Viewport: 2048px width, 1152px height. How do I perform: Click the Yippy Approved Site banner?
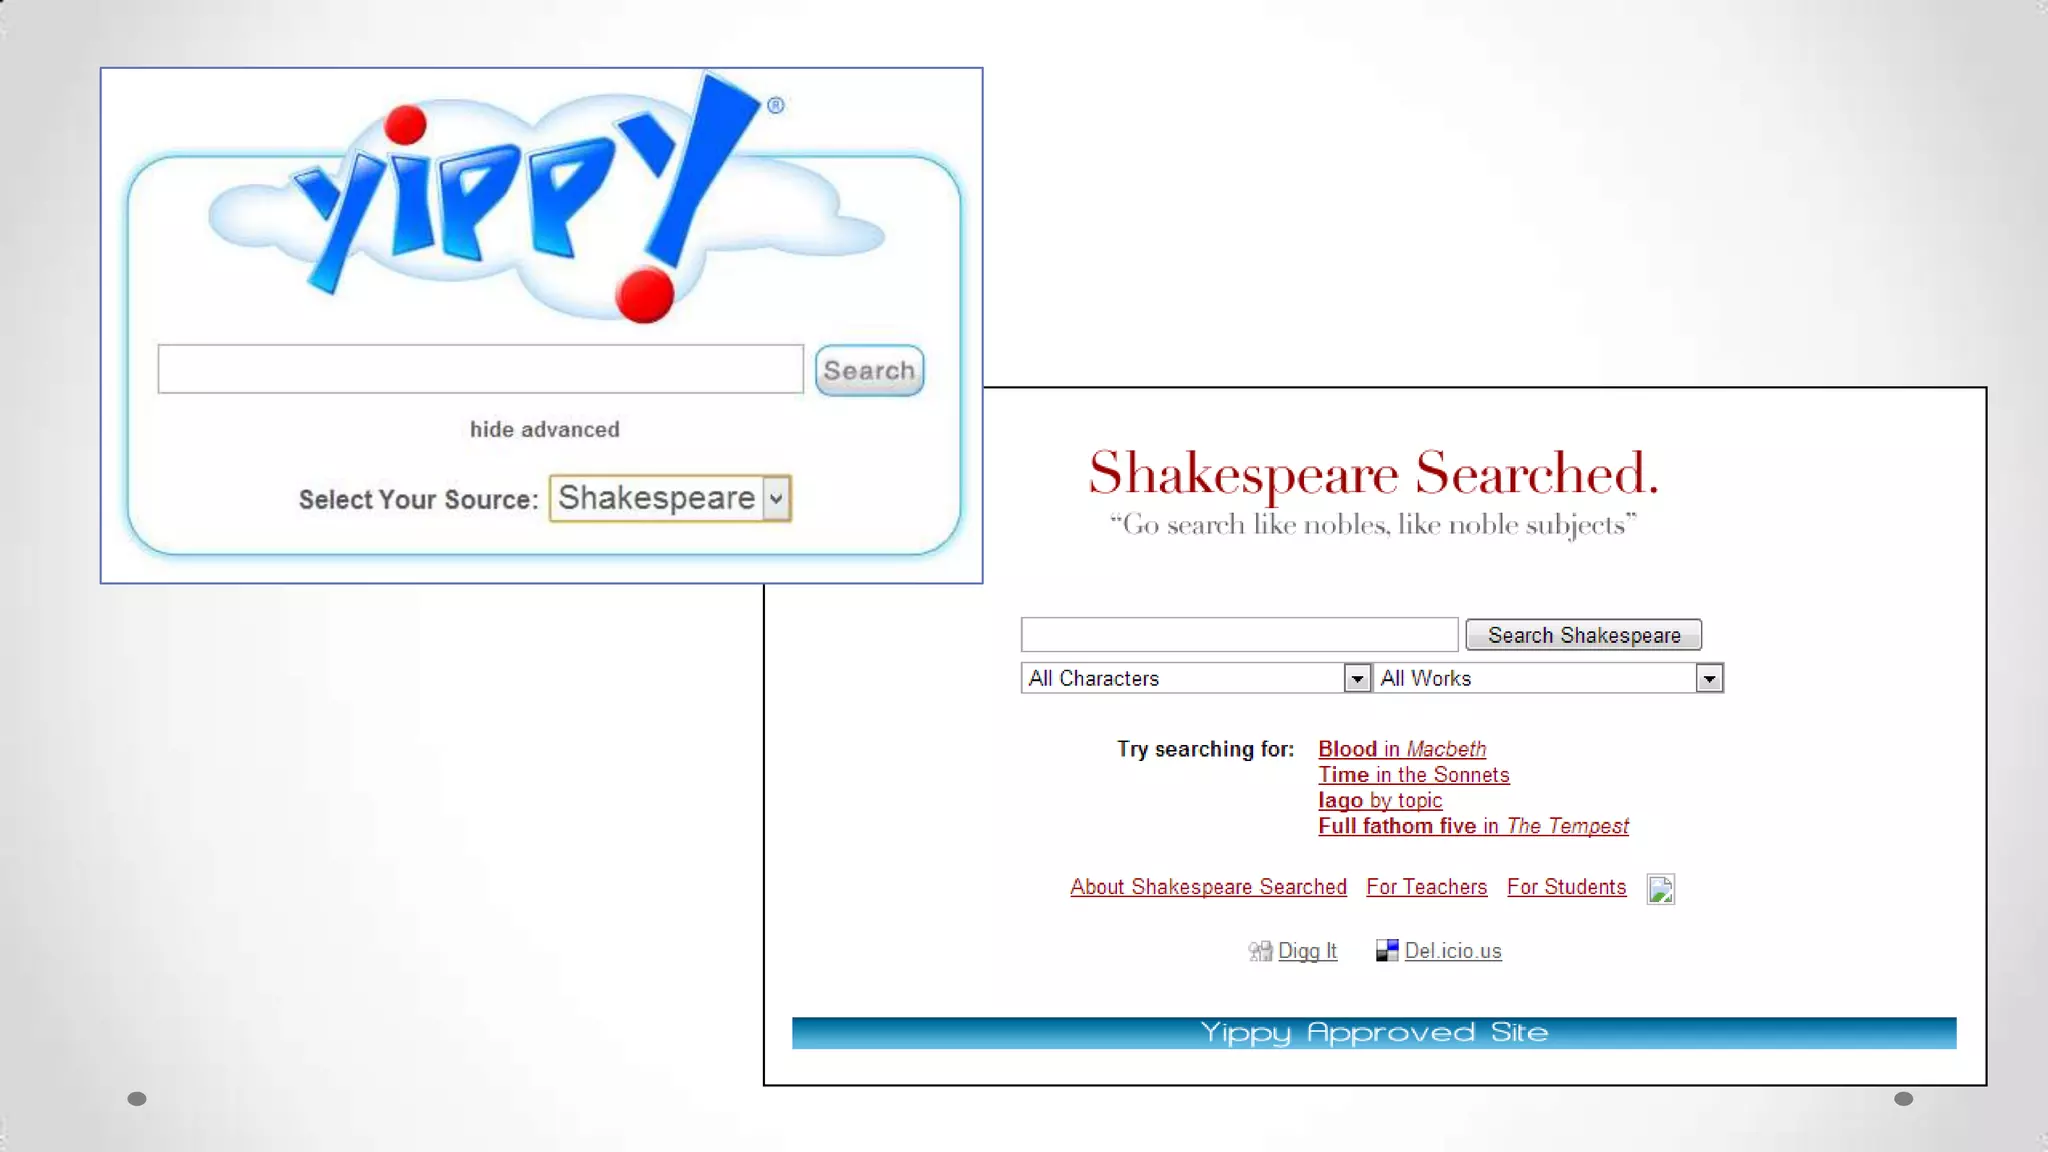point(1373,1033)
